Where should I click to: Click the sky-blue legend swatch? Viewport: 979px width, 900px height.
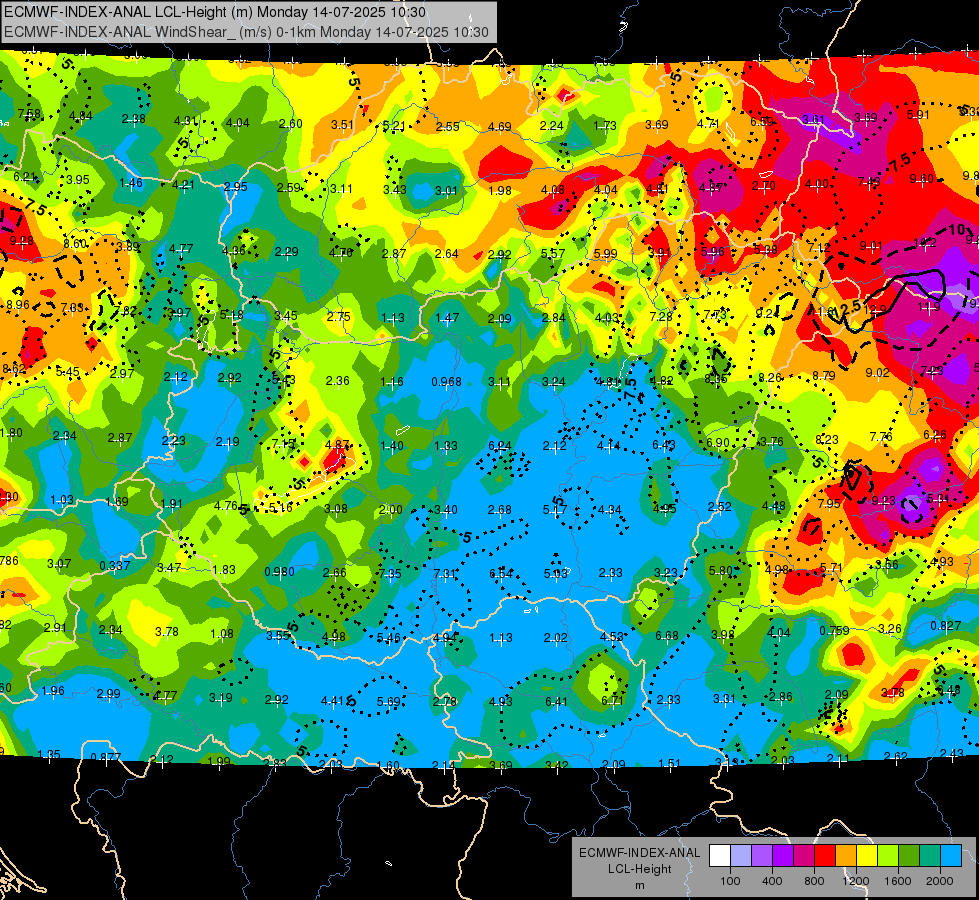[951, 856]
